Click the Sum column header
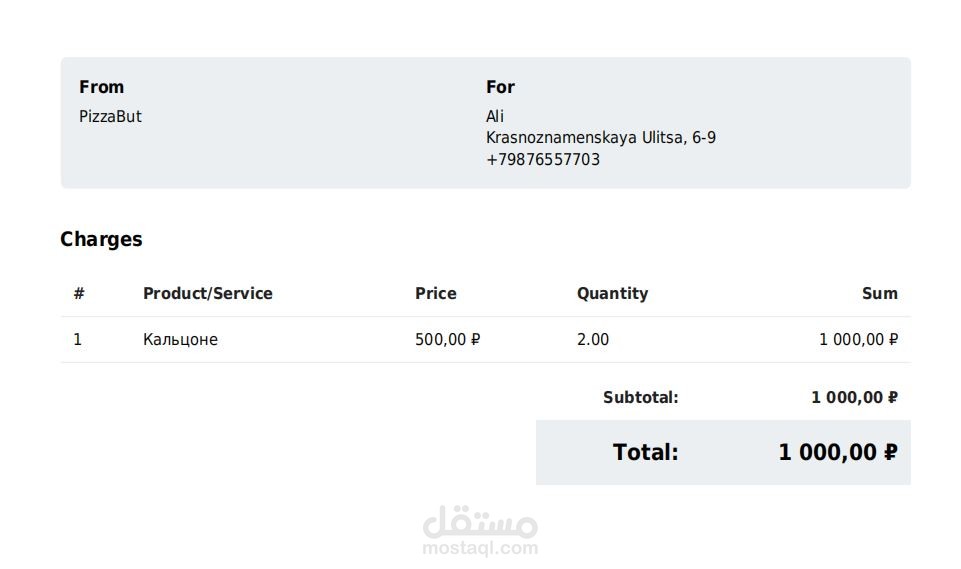961x569 pixels. click(879, 294)
